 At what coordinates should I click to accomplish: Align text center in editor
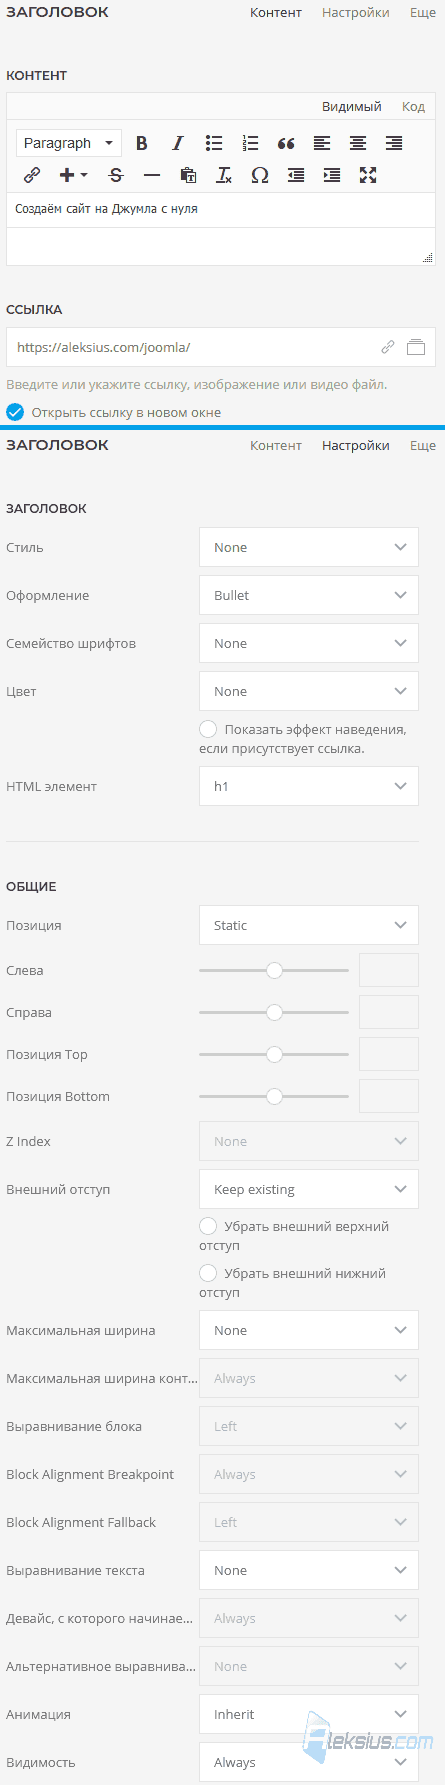coord(358,143)
